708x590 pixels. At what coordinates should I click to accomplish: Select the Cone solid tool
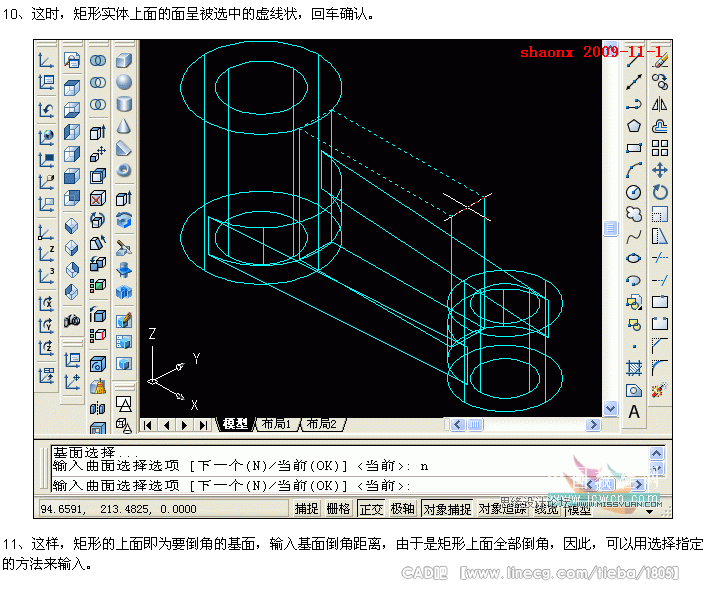(124, 126)
